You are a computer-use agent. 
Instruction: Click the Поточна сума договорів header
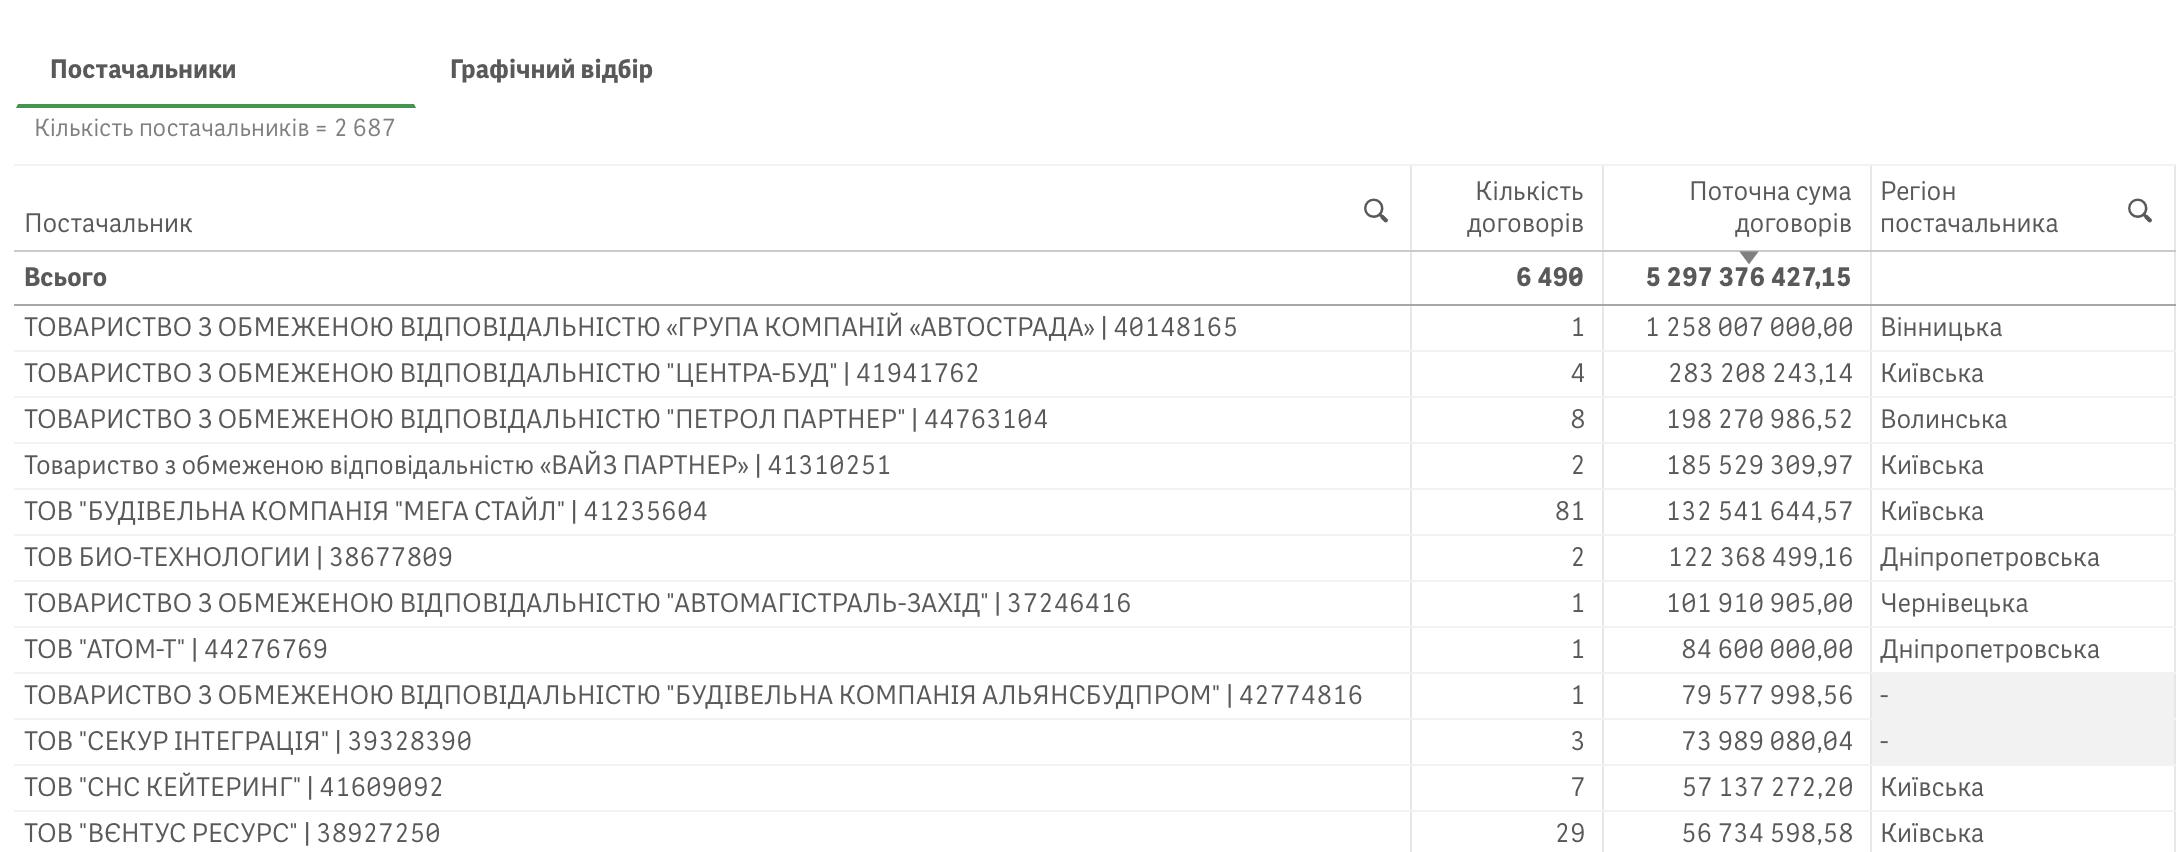(x=1769, y=207)
